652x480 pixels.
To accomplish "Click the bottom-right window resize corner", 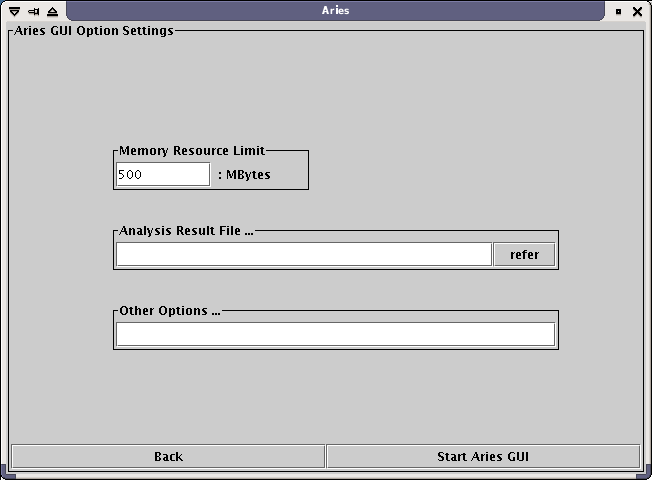I will 646,475.
